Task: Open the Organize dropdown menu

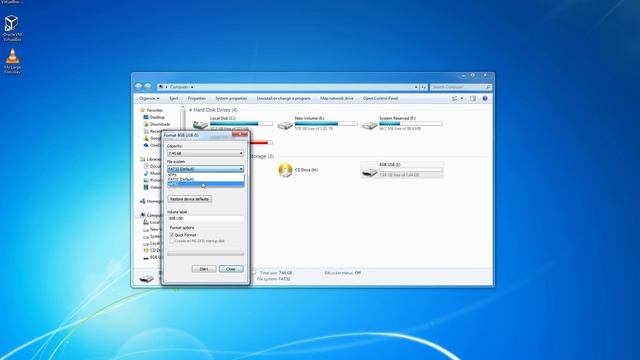Action: tap(149, 98)
